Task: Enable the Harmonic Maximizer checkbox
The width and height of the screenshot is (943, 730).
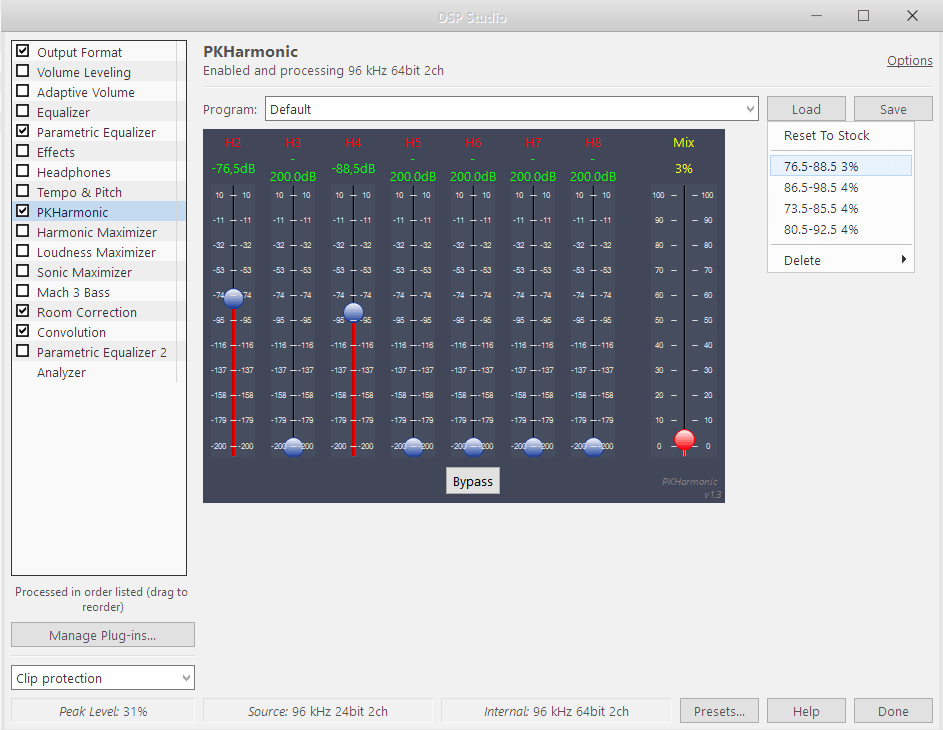Action: [23, 231]
